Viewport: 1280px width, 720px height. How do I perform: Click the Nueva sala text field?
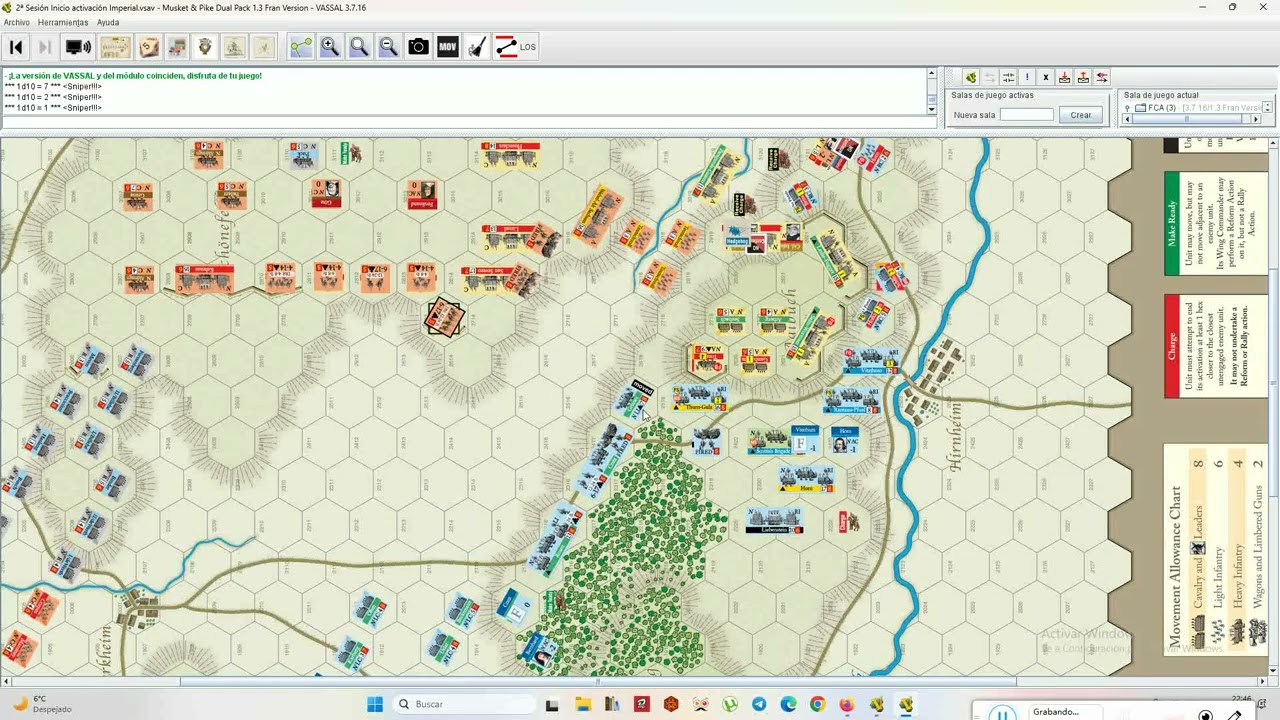tap(1027, 115)
